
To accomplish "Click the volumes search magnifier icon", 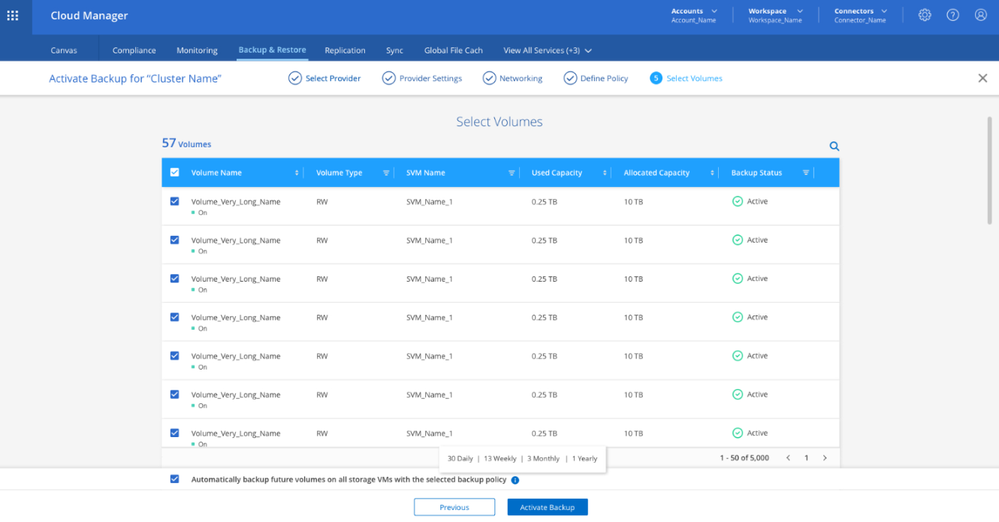I will point(834,146).
